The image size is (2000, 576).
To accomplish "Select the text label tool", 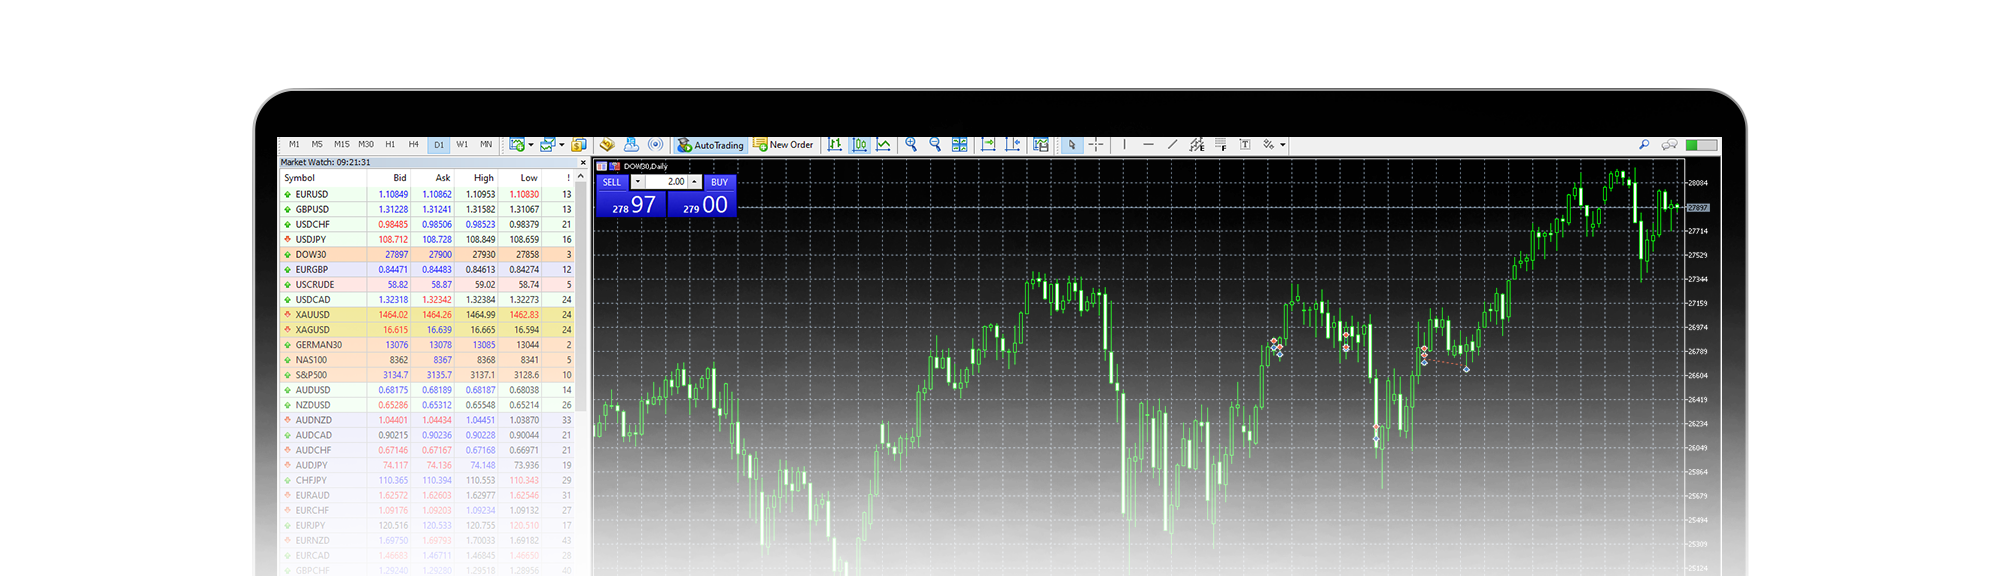I will tap(1245, 145).
